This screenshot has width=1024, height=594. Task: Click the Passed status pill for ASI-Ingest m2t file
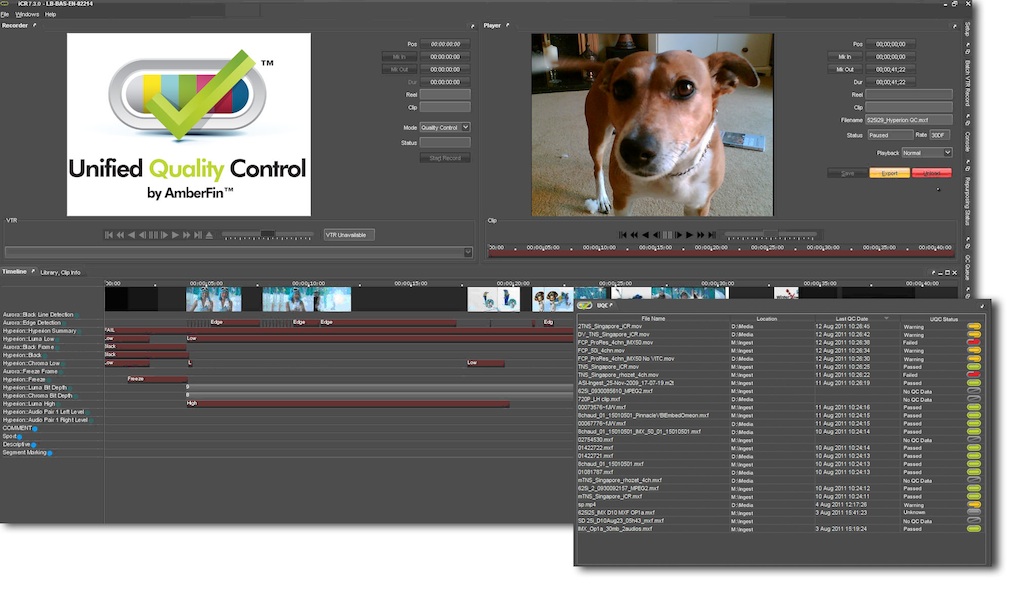pyautogui.click(x=973, y=383)
